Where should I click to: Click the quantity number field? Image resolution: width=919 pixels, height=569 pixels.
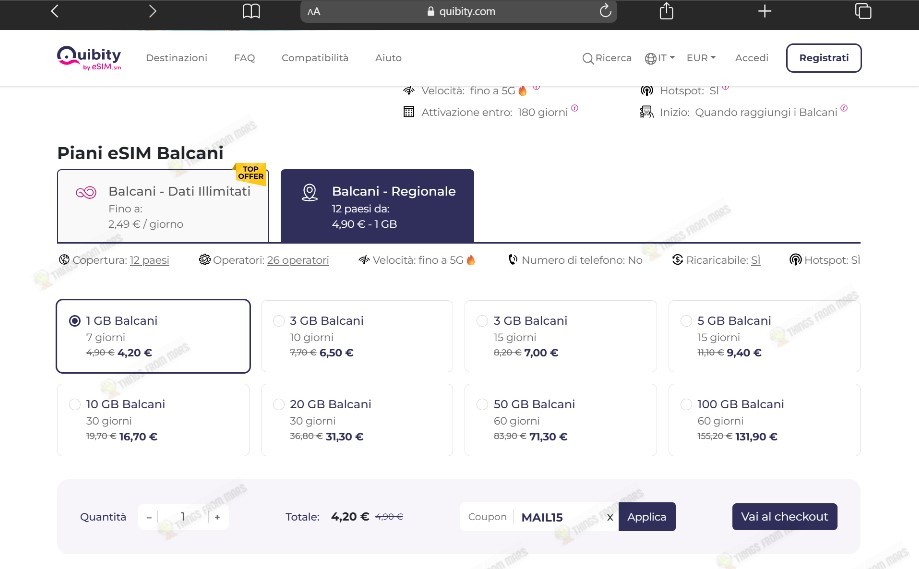[x=183, y=517]
